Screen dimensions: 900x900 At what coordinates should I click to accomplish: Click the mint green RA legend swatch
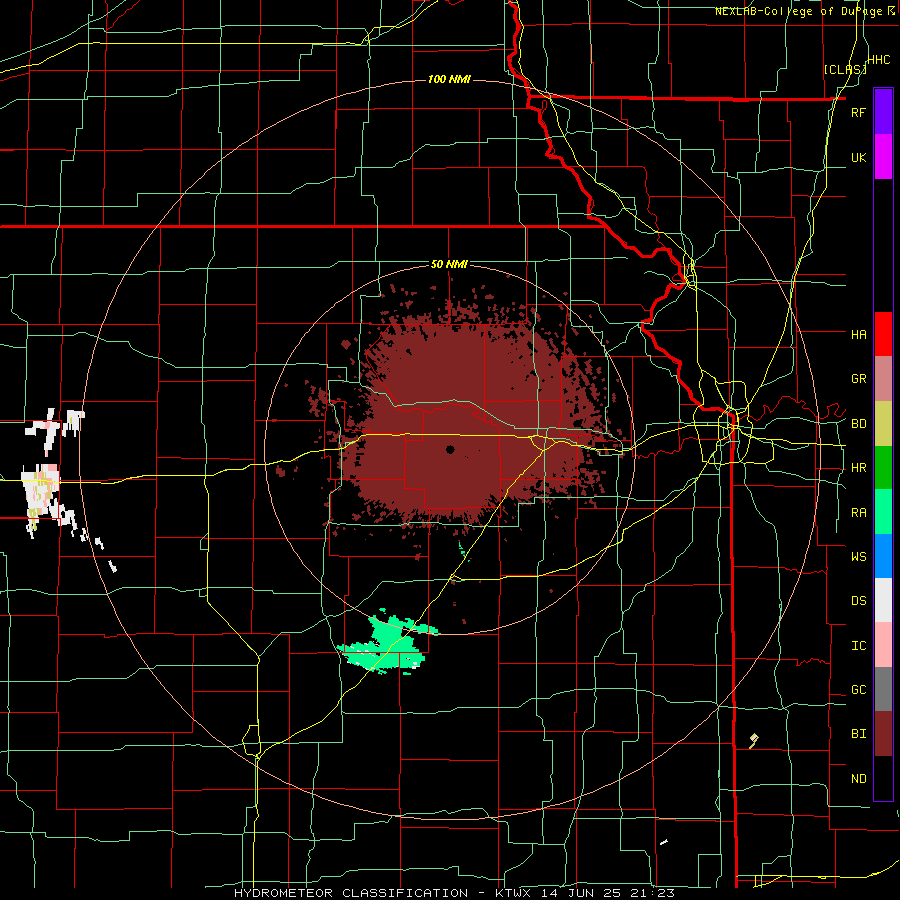pyautogui.click(x=883, y=512)
